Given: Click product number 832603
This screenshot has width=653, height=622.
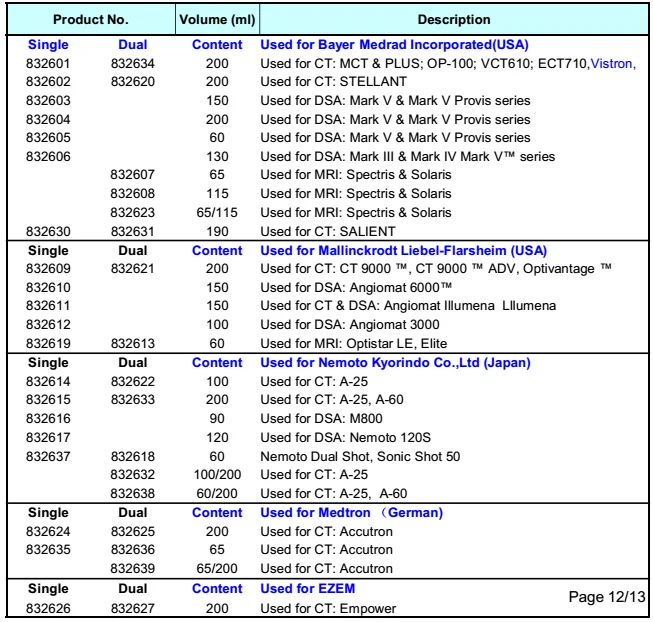Looking at the screenshot, I should pyautogui.click(x=48, y=101).
